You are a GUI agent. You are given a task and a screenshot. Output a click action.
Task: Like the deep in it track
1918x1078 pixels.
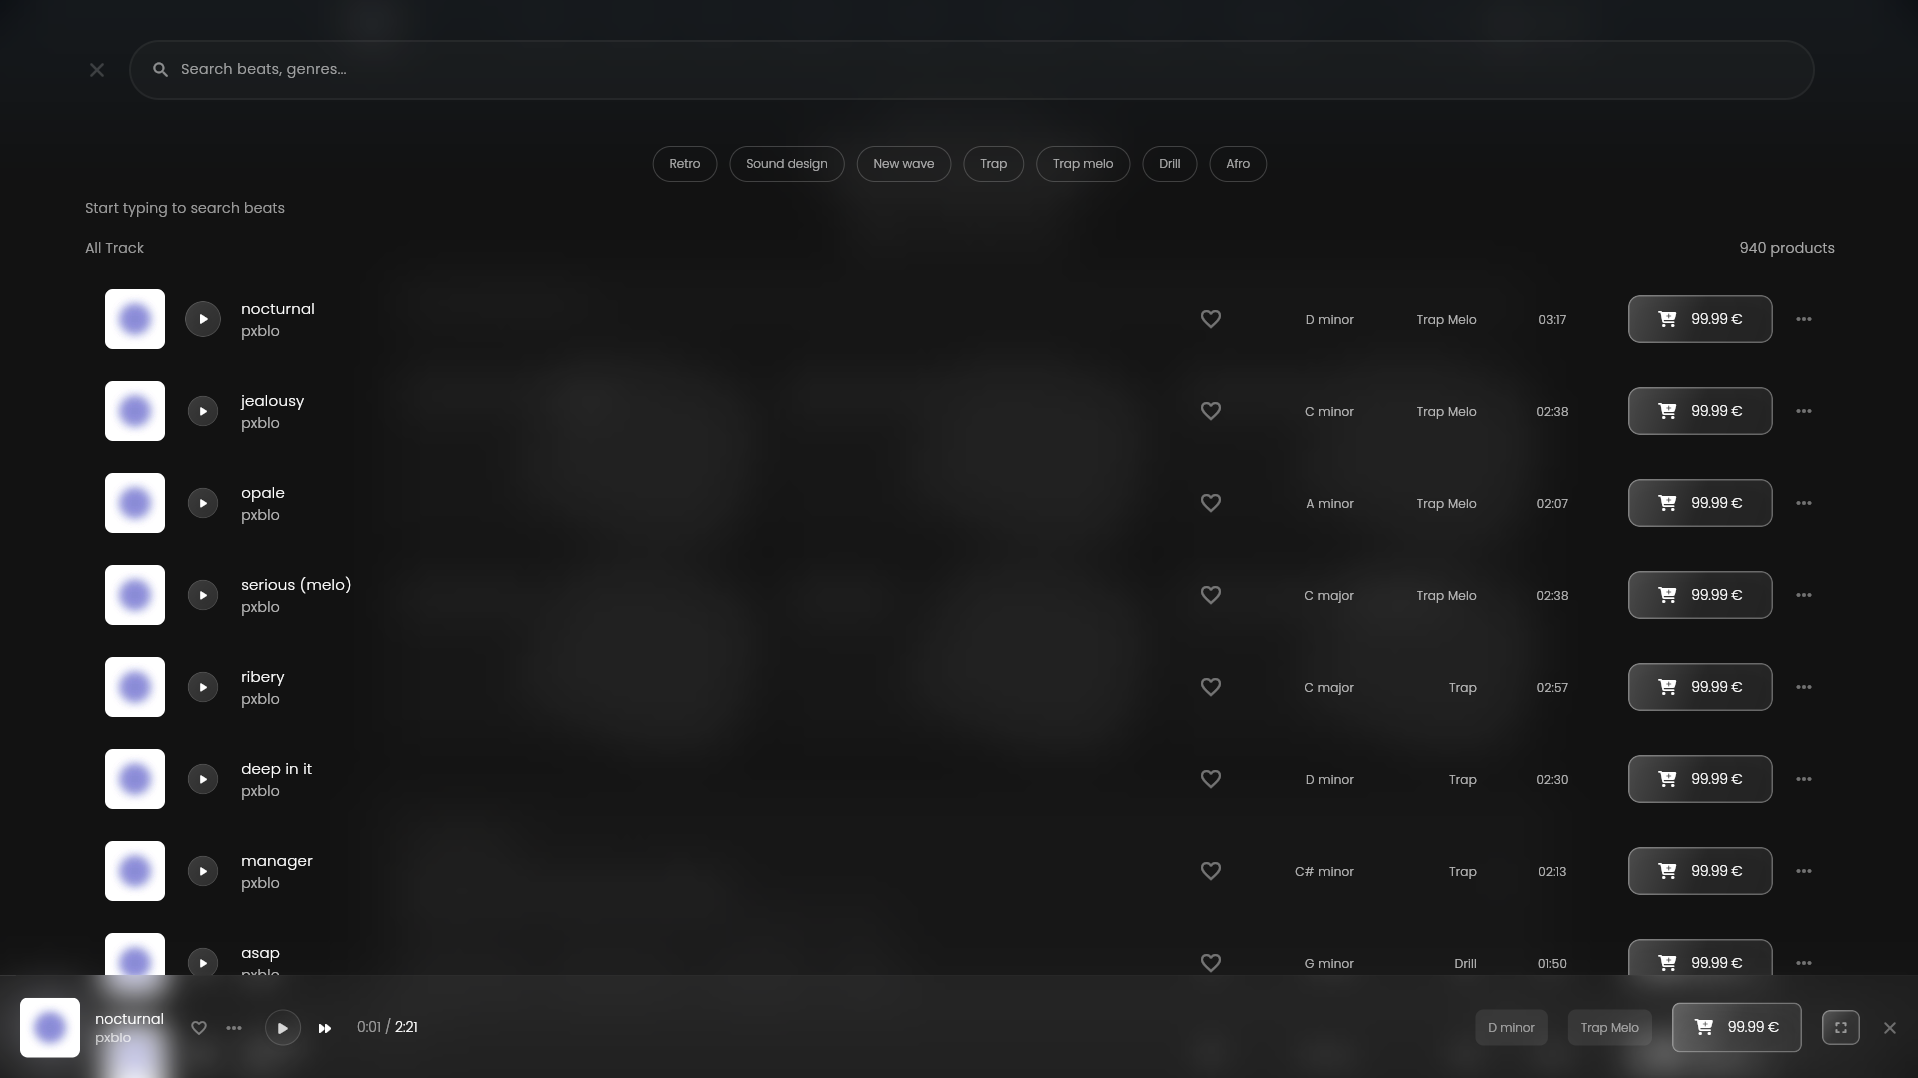click(1211, 779)
